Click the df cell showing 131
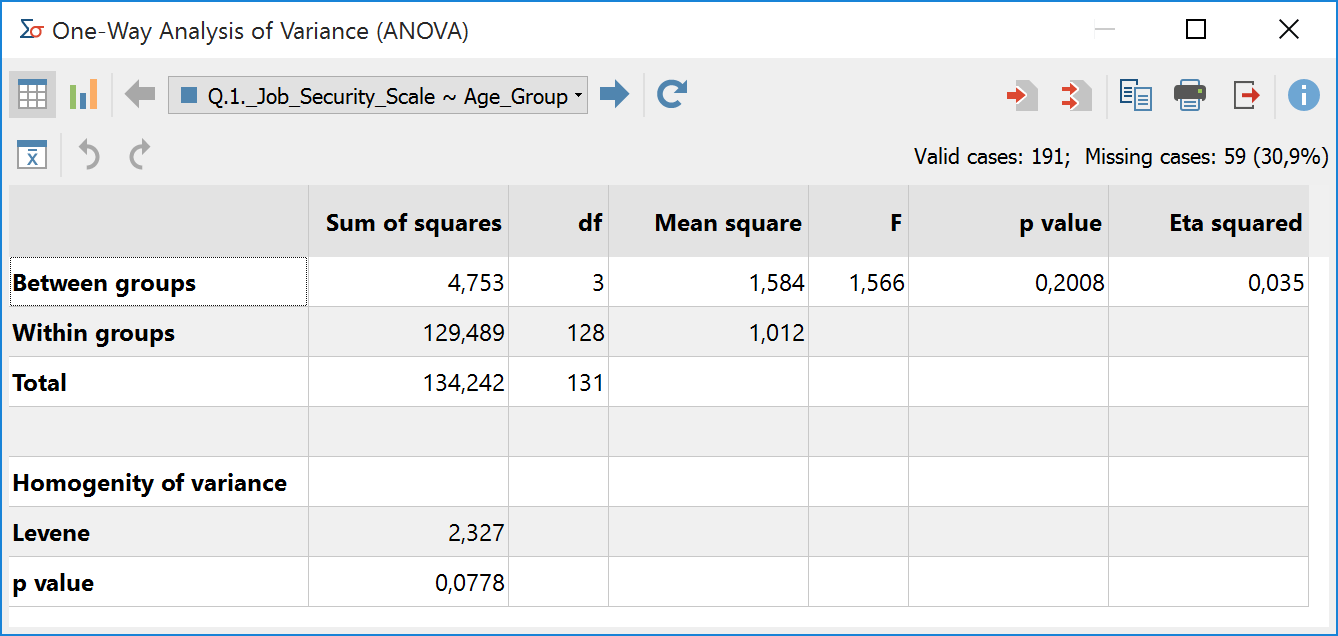1338x636 pixels. pos(558,382)
